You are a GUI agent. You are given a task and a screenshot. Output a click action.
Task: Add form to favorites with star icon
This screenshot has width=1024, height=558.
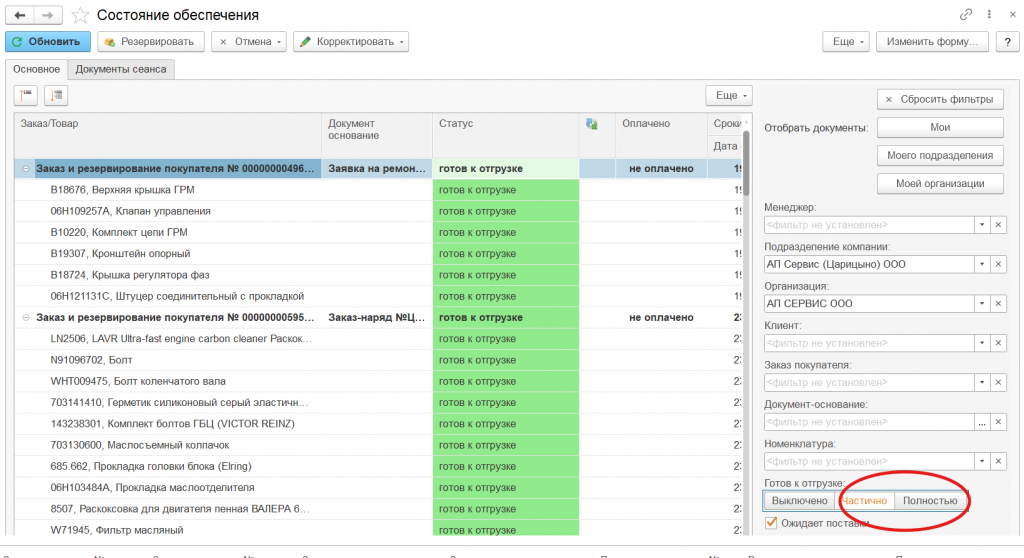[80, 15]
